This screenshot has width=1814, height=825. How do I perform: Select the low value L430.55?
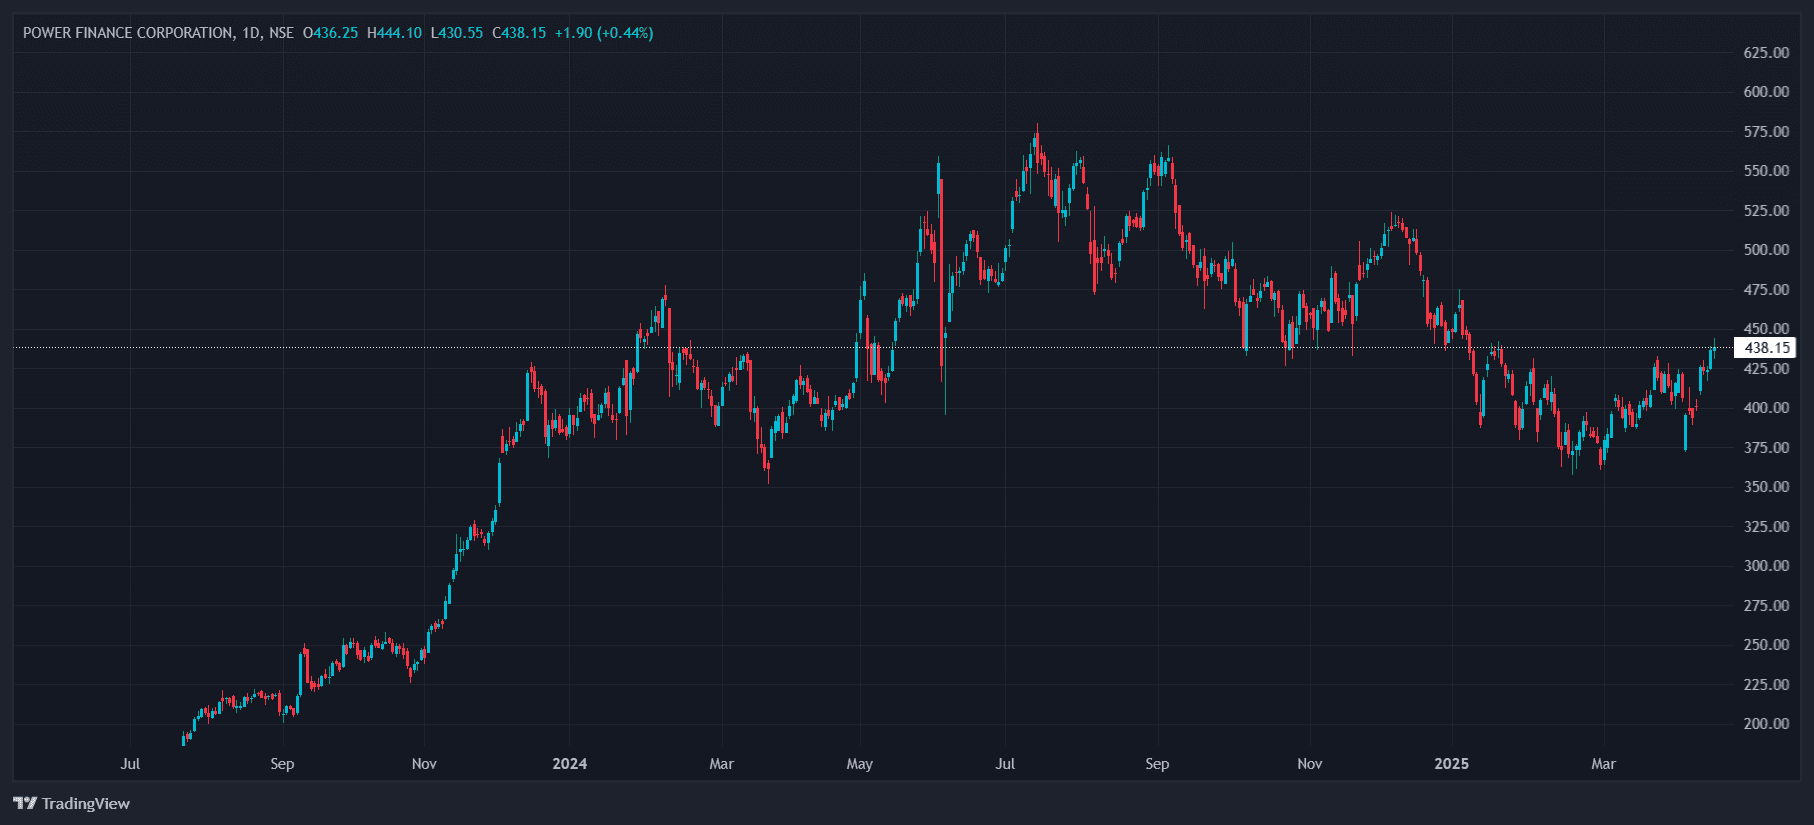coord(457,33)
